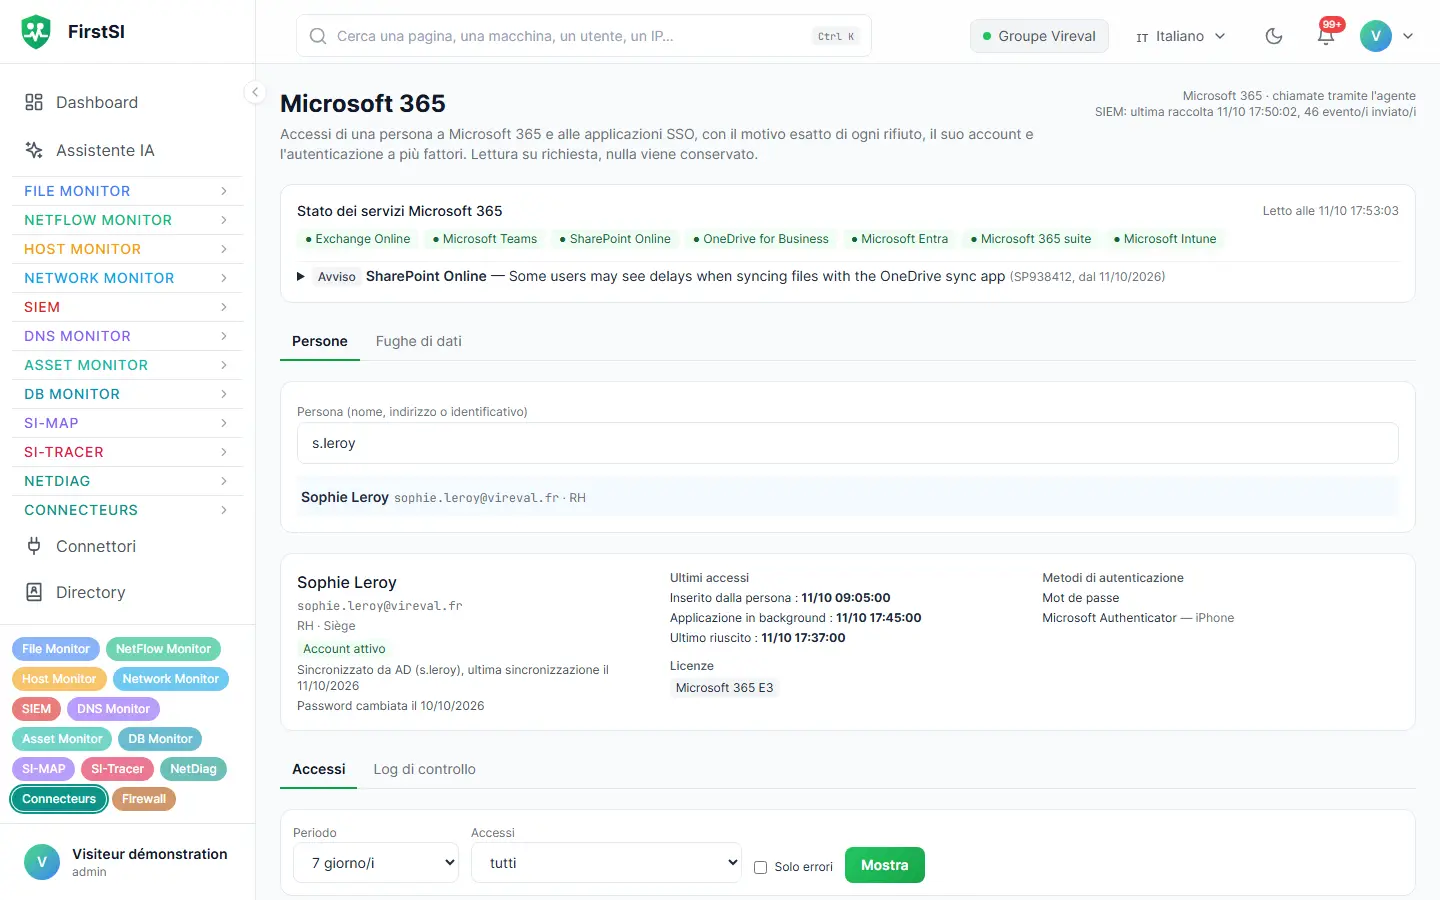
Task: Click the Microsoft Intune status chip
Action: (x=1165, y=239)
